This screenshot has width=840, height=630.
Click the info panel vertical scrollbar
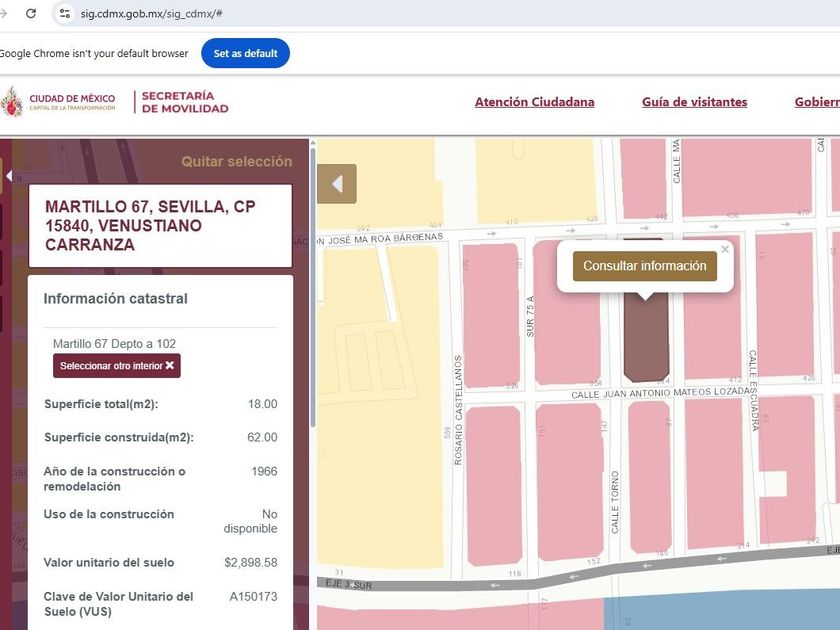click(x=312, y=300)
